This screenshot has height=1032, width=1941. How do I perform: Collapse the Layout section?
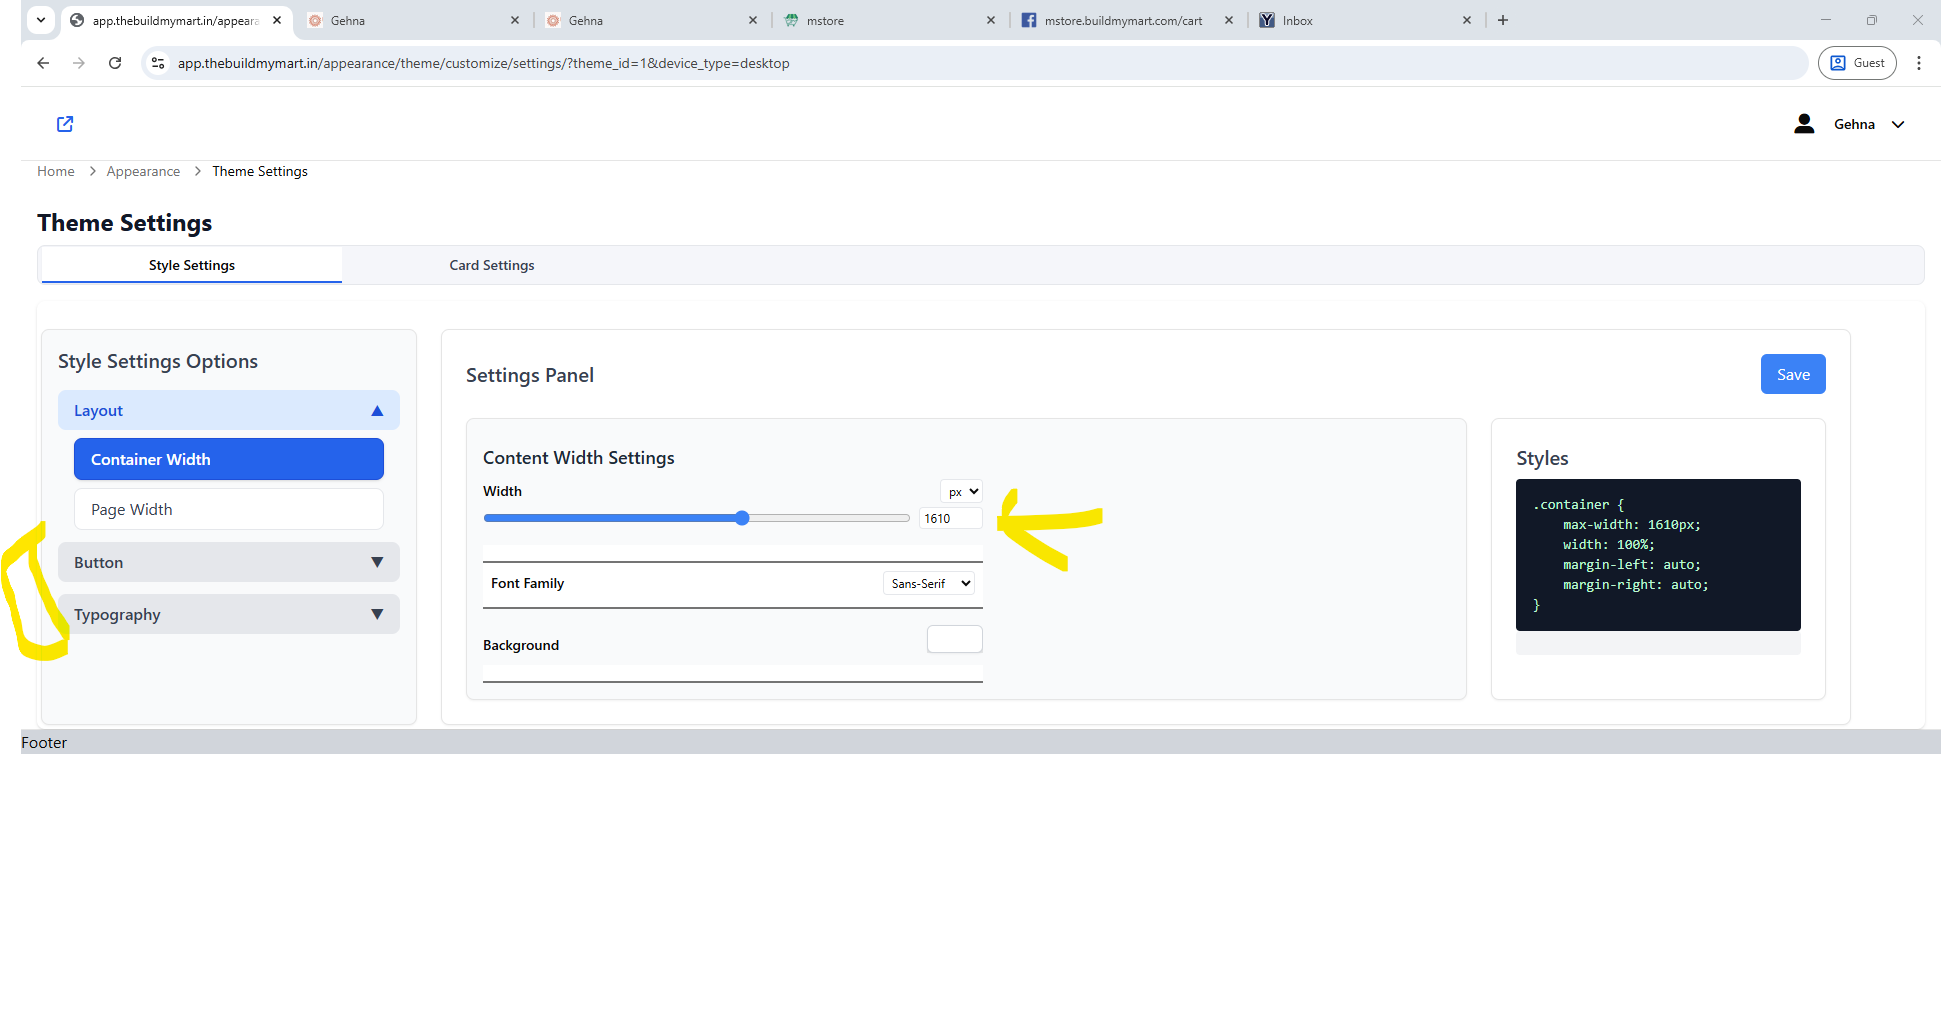(x=229, y=410)
